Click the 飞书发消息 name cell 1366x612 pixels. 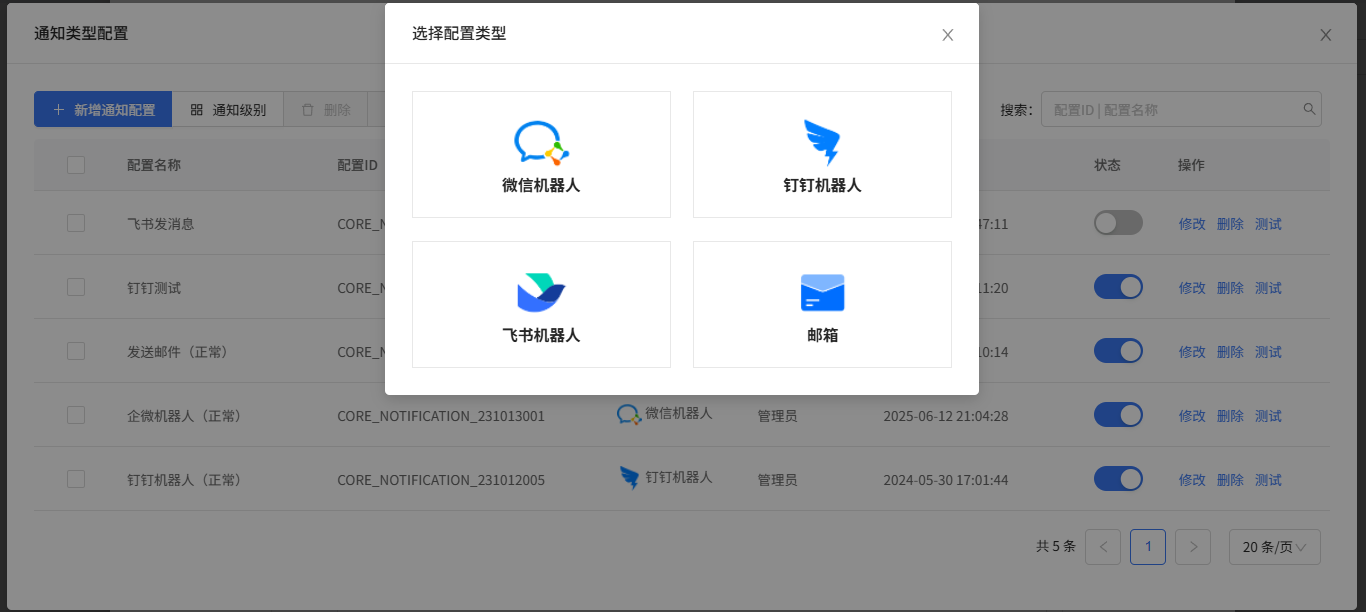pyautogui.click(x=160, y=224)
